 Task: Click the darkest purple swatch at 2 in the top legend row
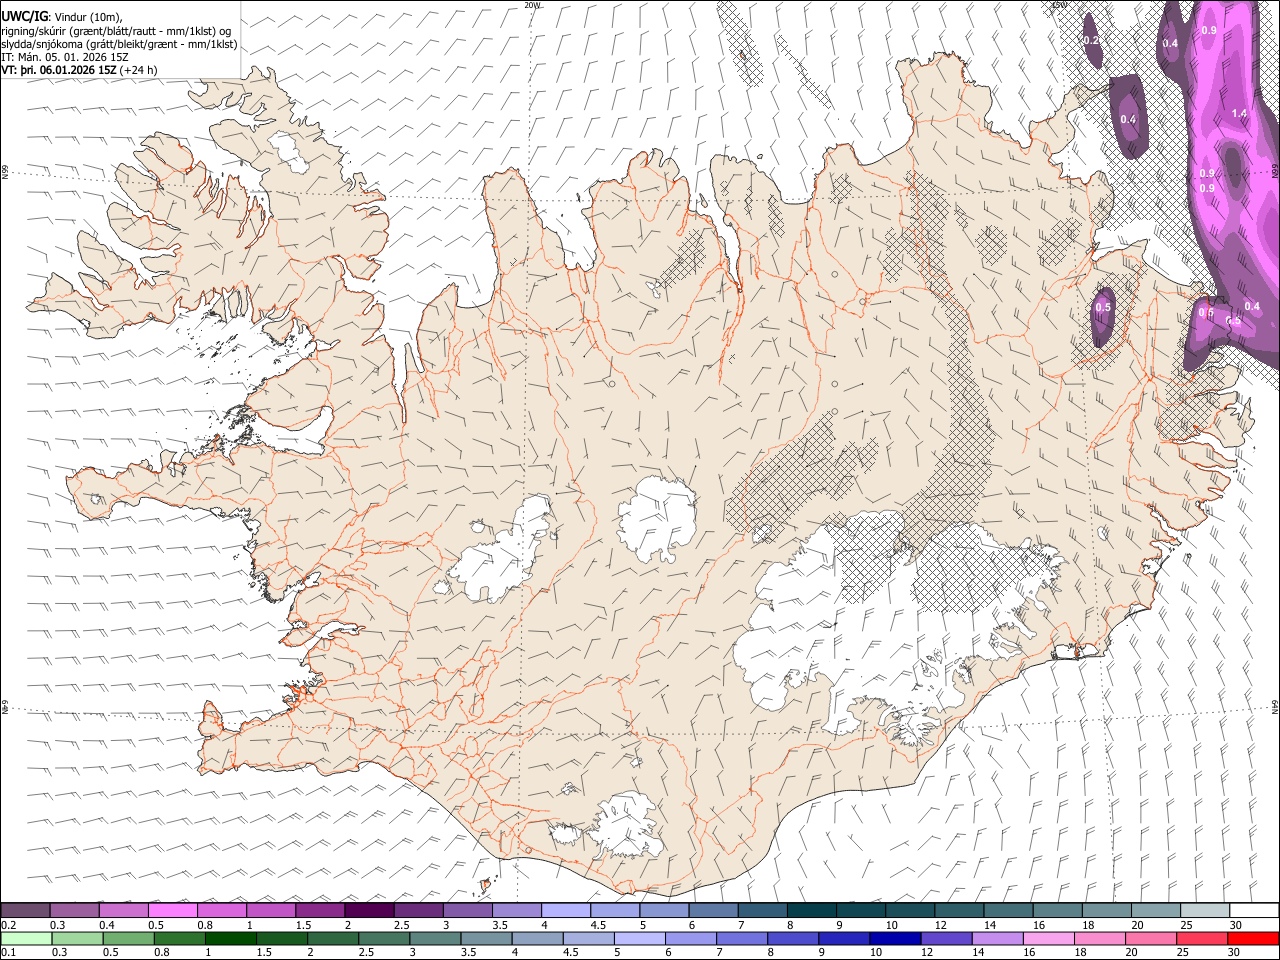pos(369,911)
